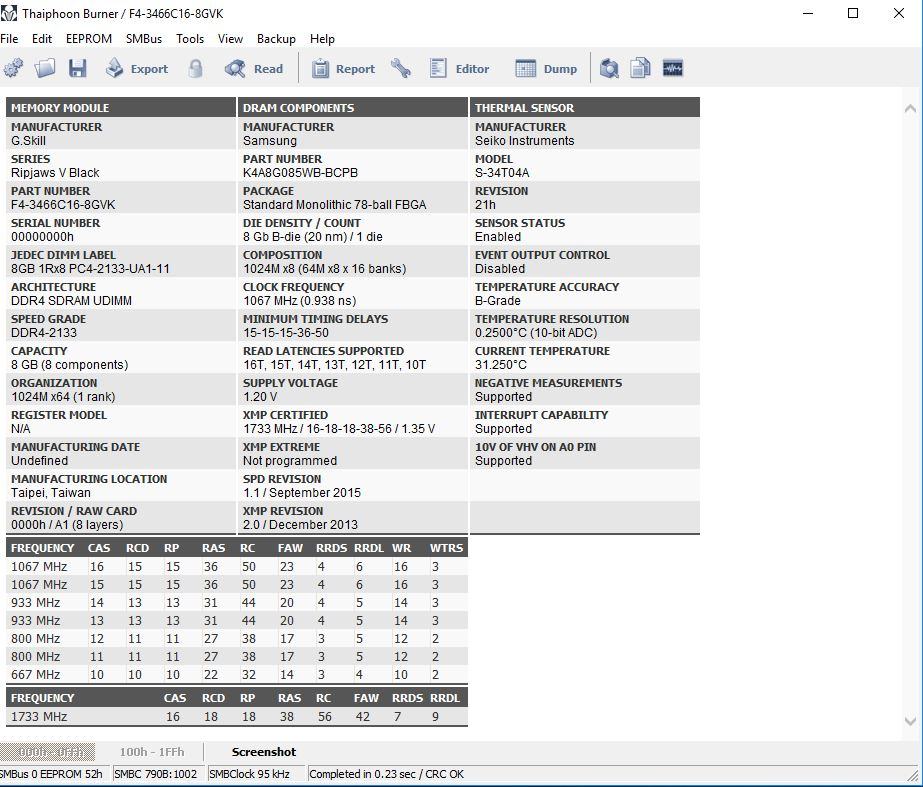Click thermal sensor model S-34T04A

coord(502,173)
